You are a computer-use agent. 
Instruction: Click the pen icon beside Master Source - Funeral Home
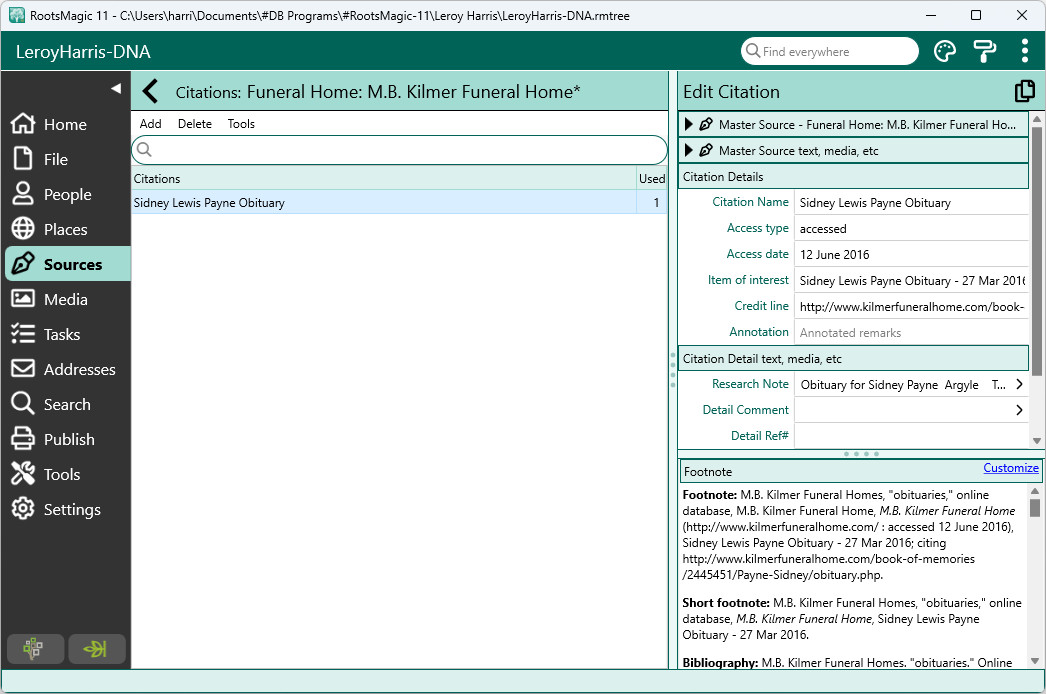(x=706, y=125)
